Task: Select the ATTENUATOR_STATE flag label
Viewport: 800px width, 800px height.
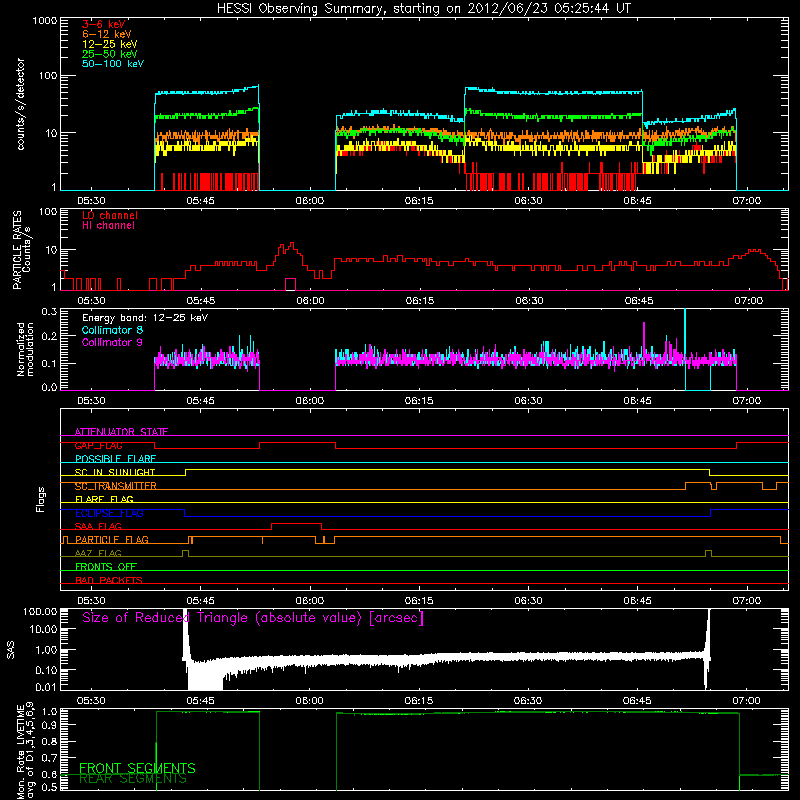Action: tap(121, 432)
